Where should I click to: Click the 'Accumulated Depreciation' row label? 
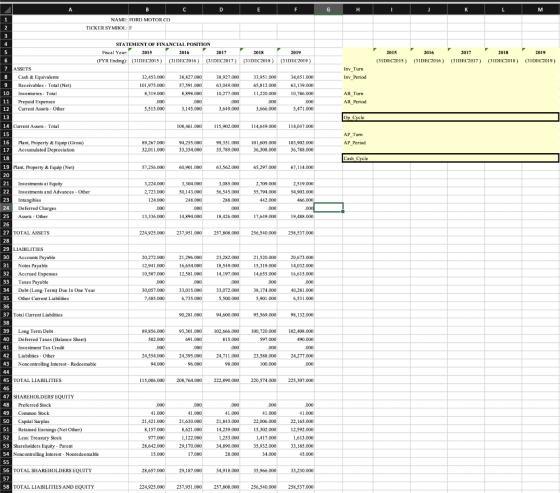click(46, 150)
